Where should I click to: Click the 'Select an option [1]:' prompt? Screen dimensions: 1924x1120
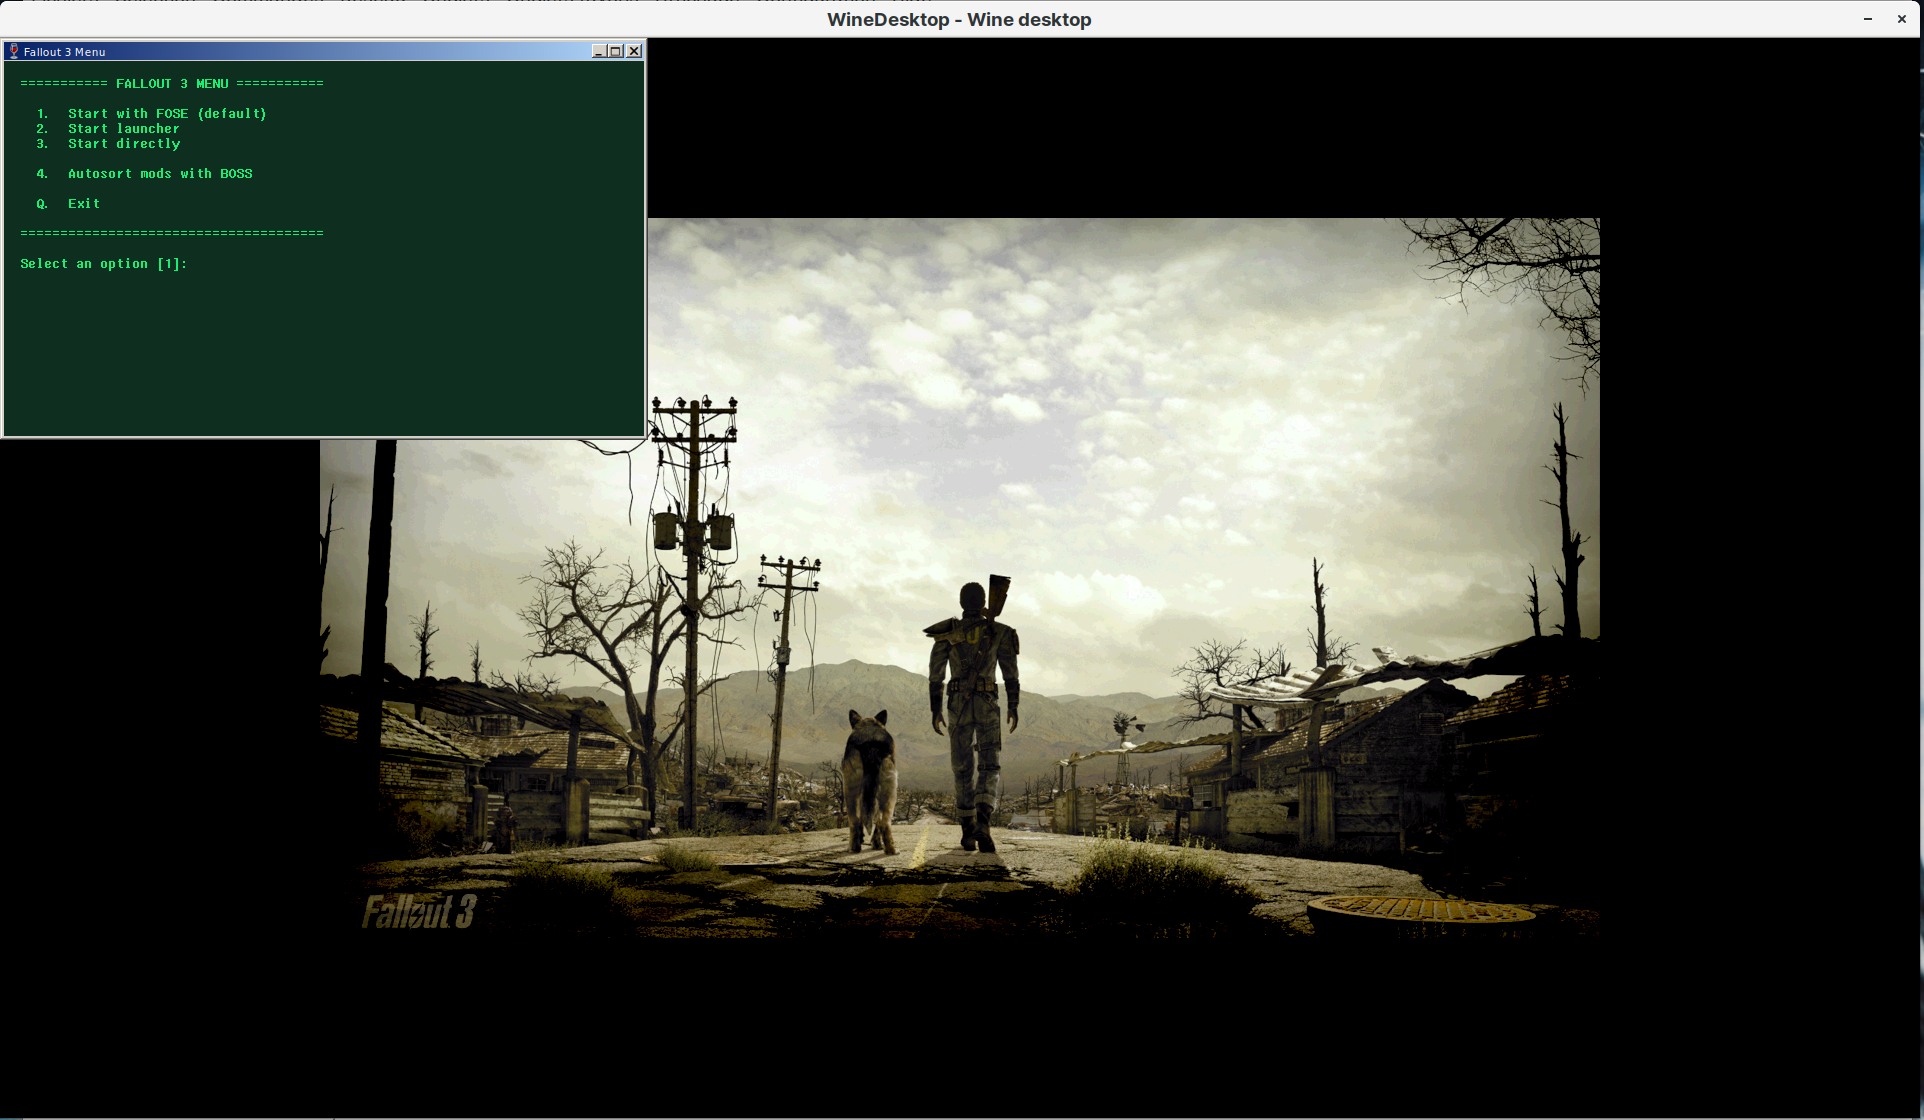tap(103, 264)
